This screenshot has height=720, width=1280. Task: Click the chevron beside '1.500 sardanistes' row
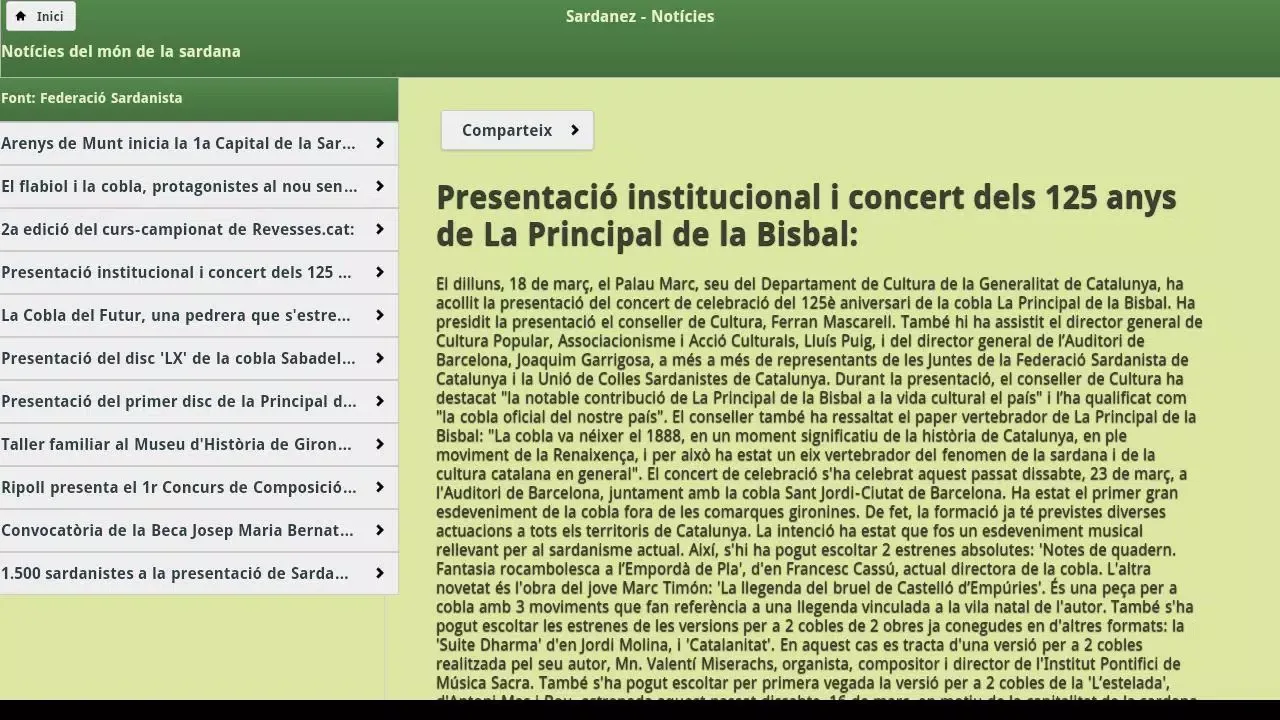tap(380, 573)
